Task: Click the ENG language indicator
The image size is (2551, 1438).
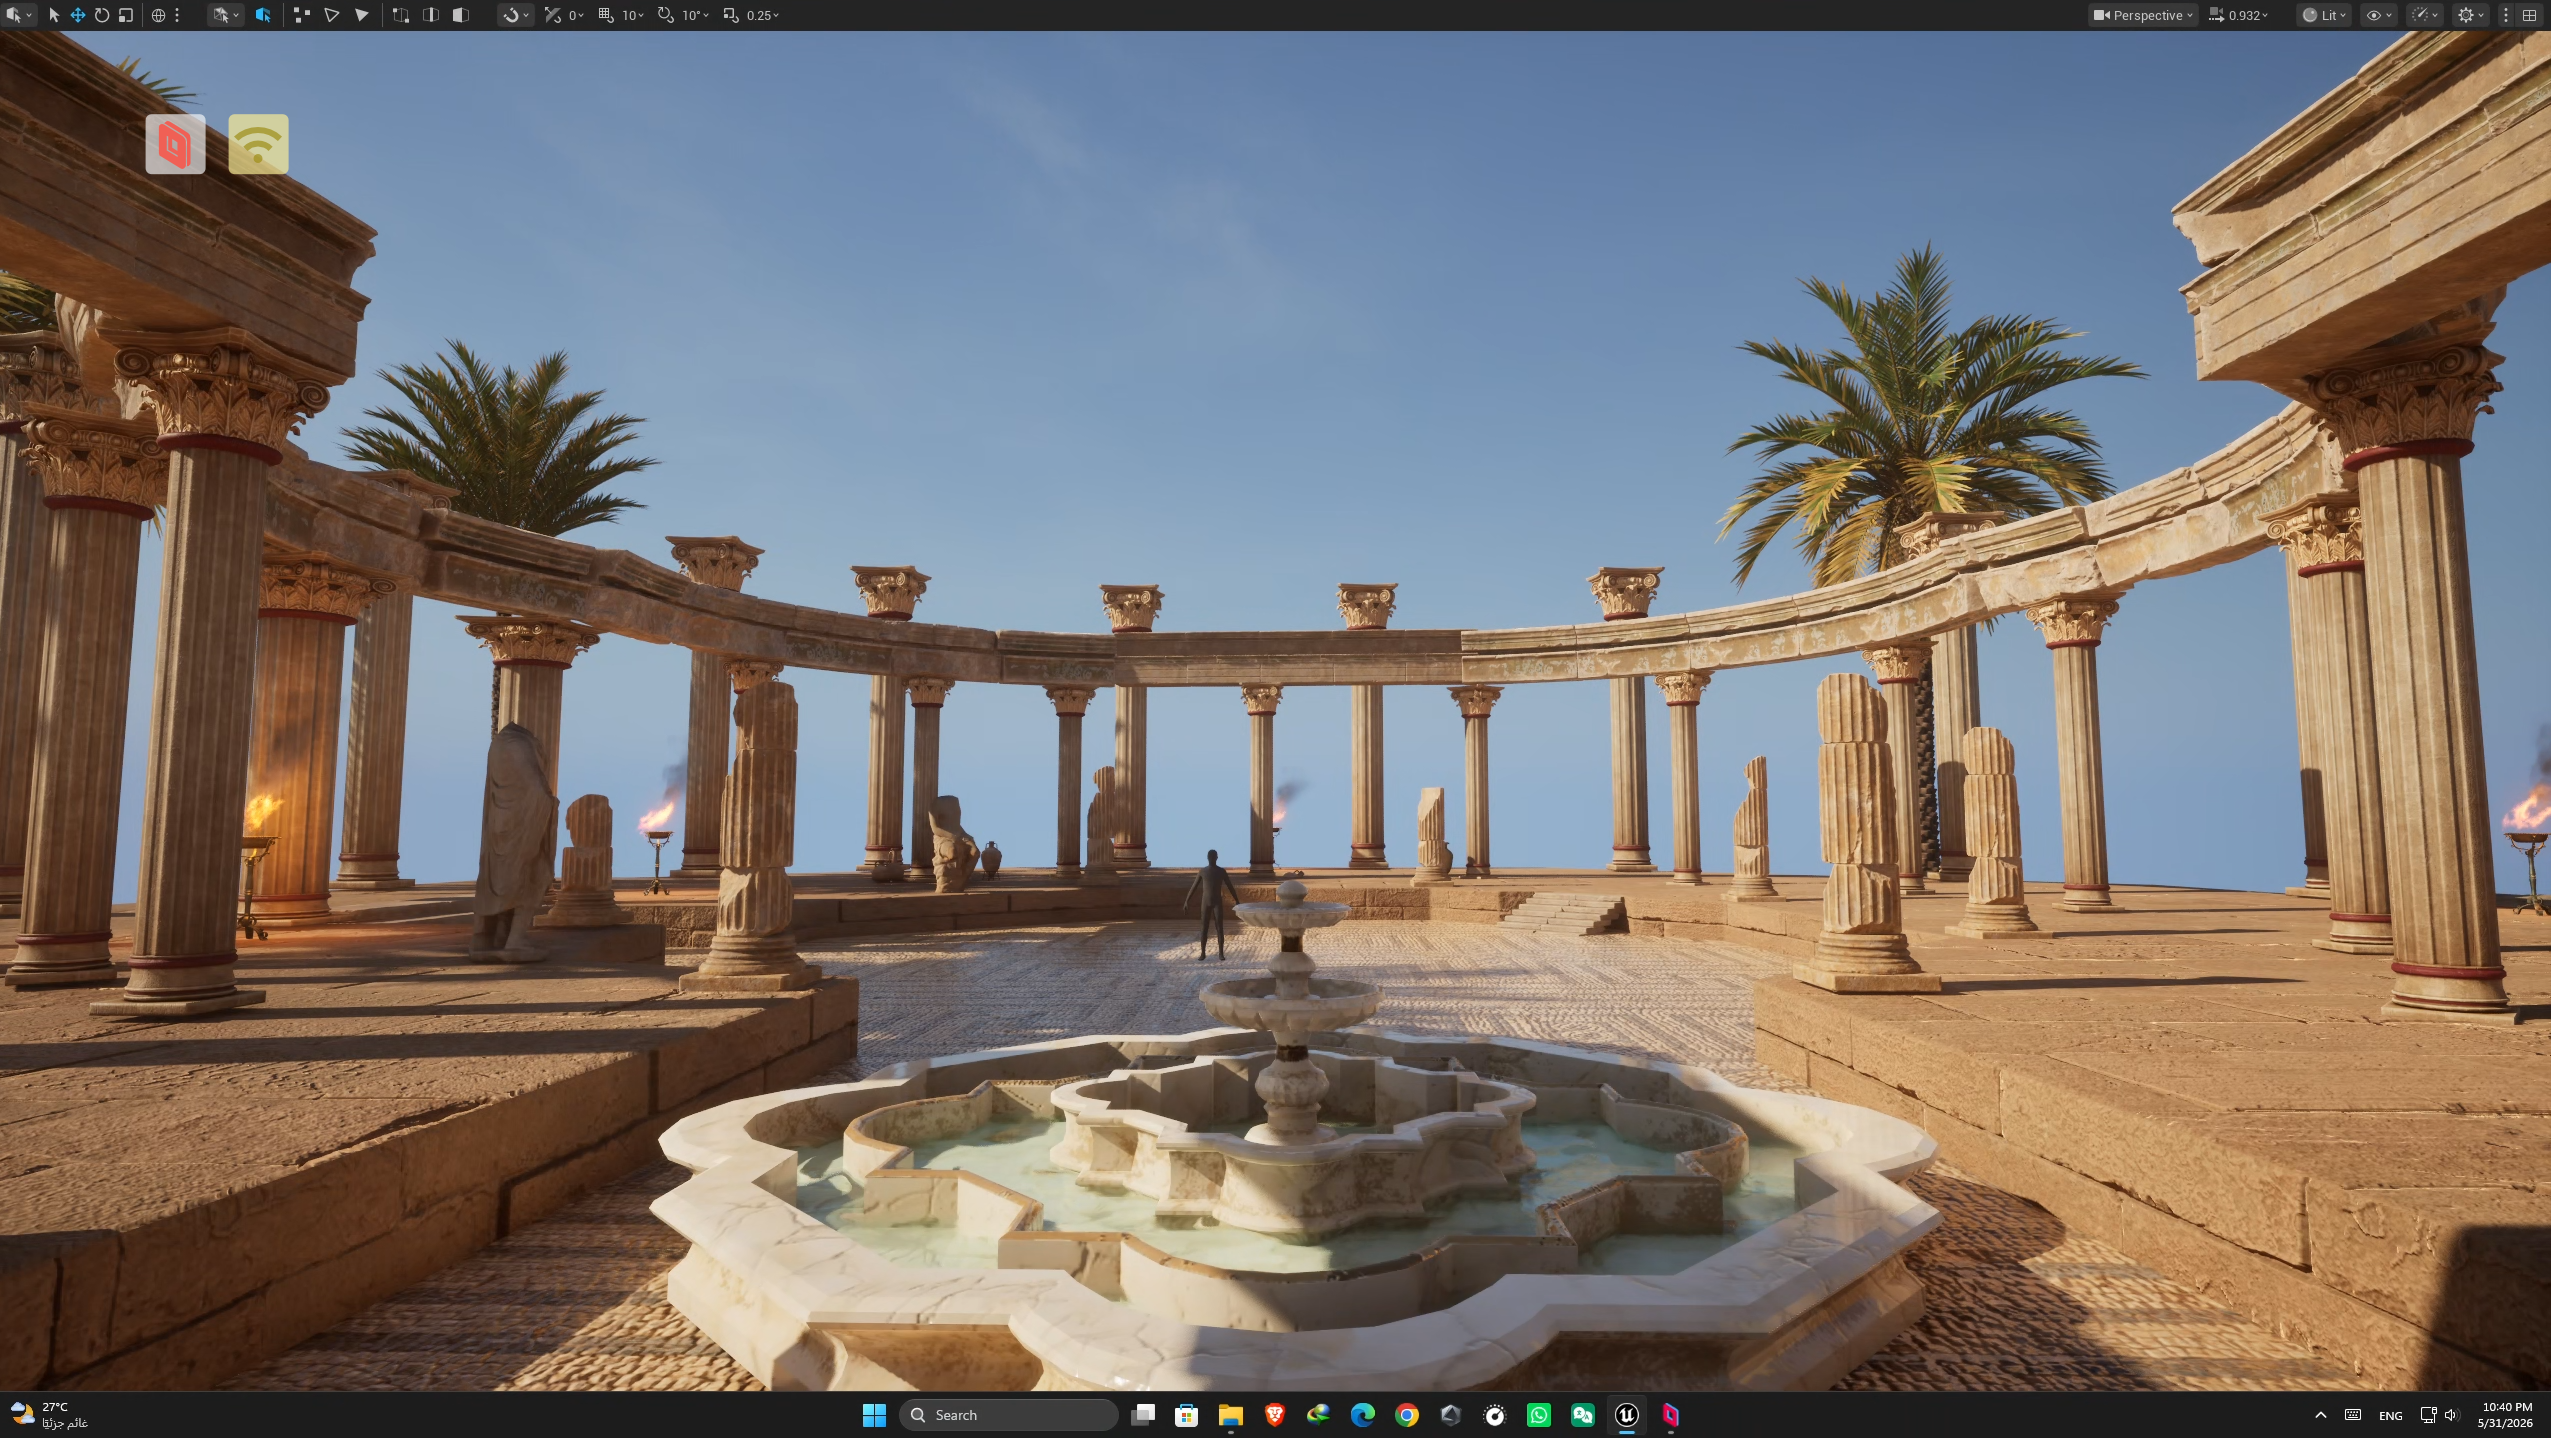Action: 2391,1415
